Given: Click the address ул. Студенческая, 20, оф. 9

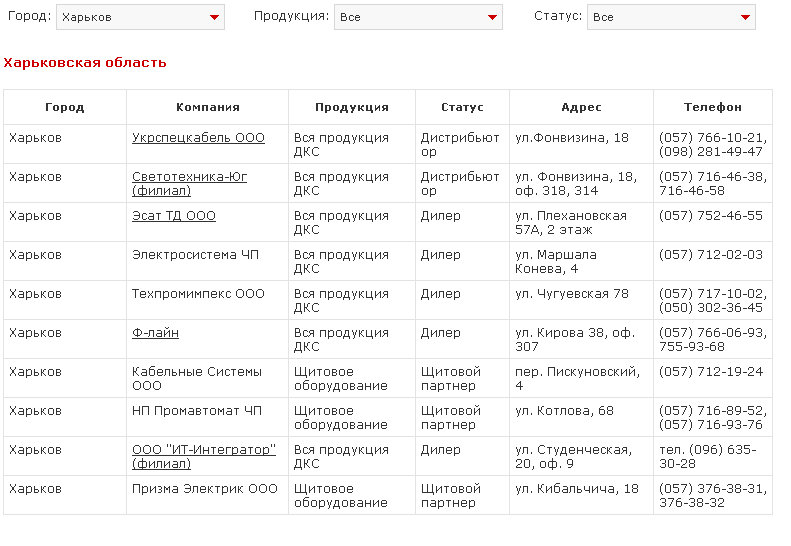Looking at the screenshot, I should pyautogui.click(x=573, y=457).
